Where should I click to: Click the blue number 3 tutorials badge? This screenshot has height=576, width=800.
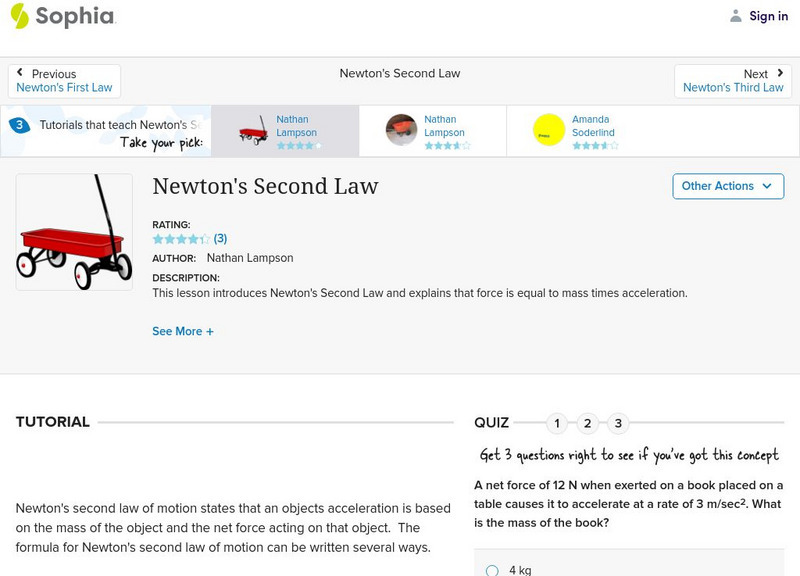[x=19, y=125]
